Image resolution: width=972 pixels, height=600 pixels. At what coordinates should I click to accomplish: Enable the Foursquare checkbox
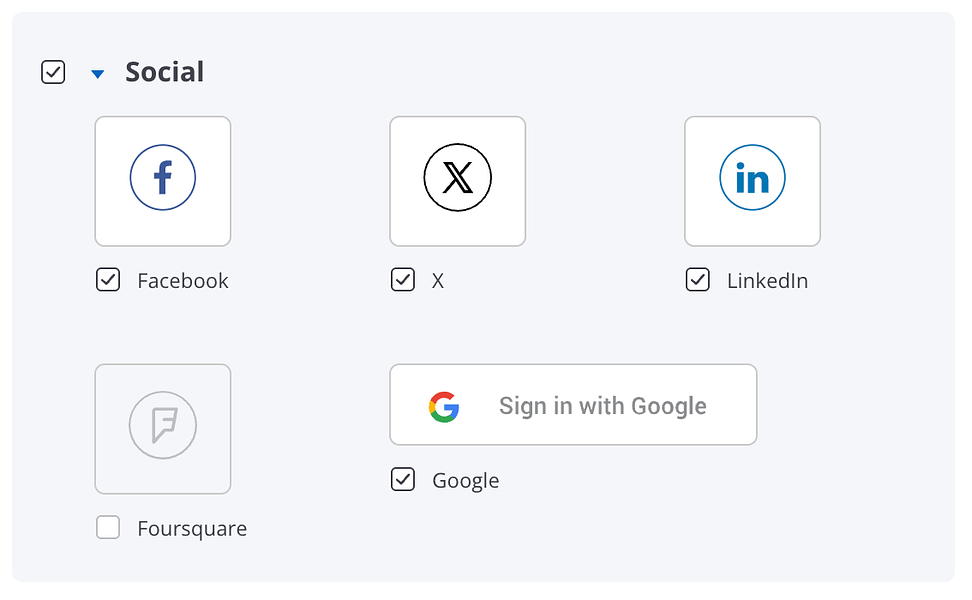pyautogui.click(x=108, y=528)
